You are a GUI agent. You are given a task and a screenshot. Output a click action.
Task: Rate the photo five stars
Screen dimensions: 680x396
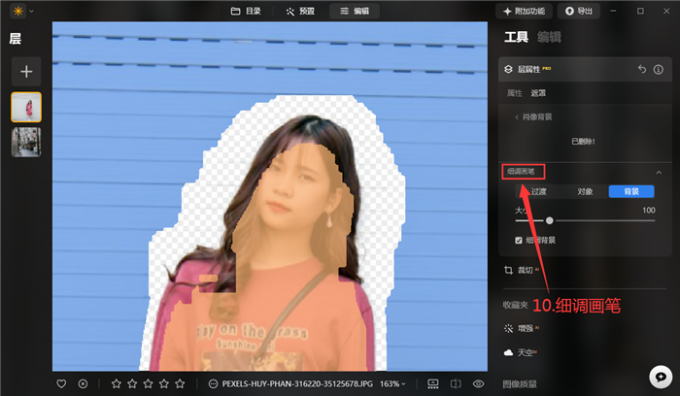pos(180,384)
